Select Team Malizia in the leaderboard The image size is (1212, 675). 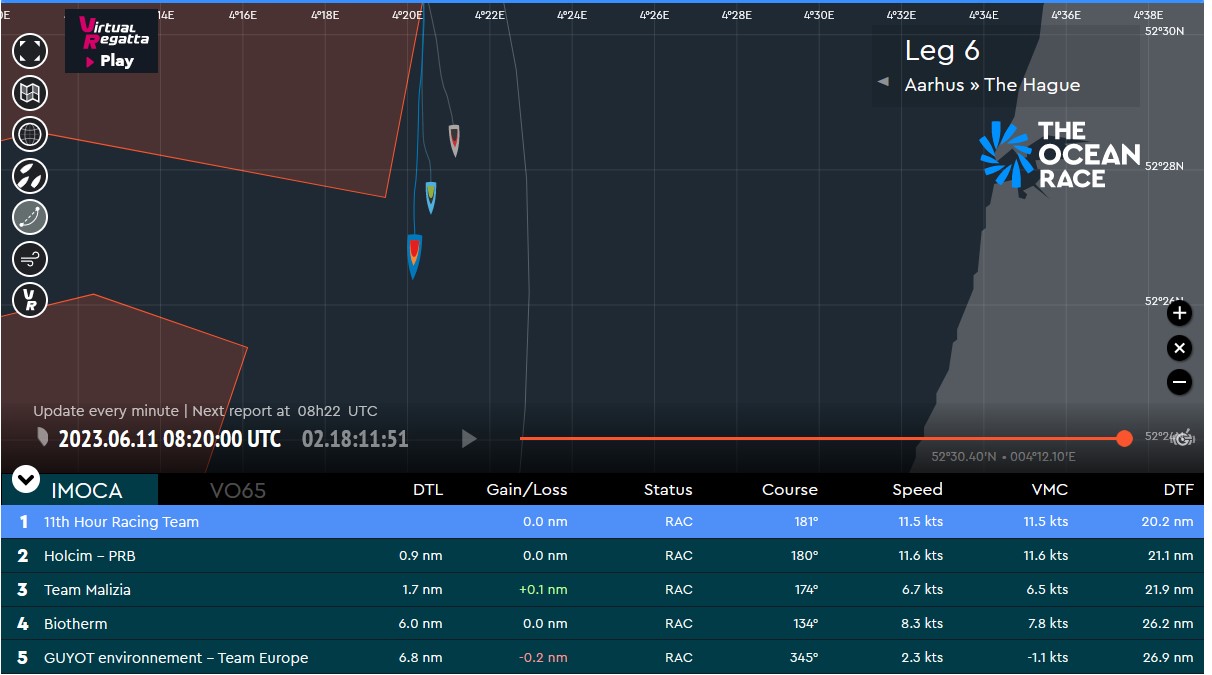point(87,590)
